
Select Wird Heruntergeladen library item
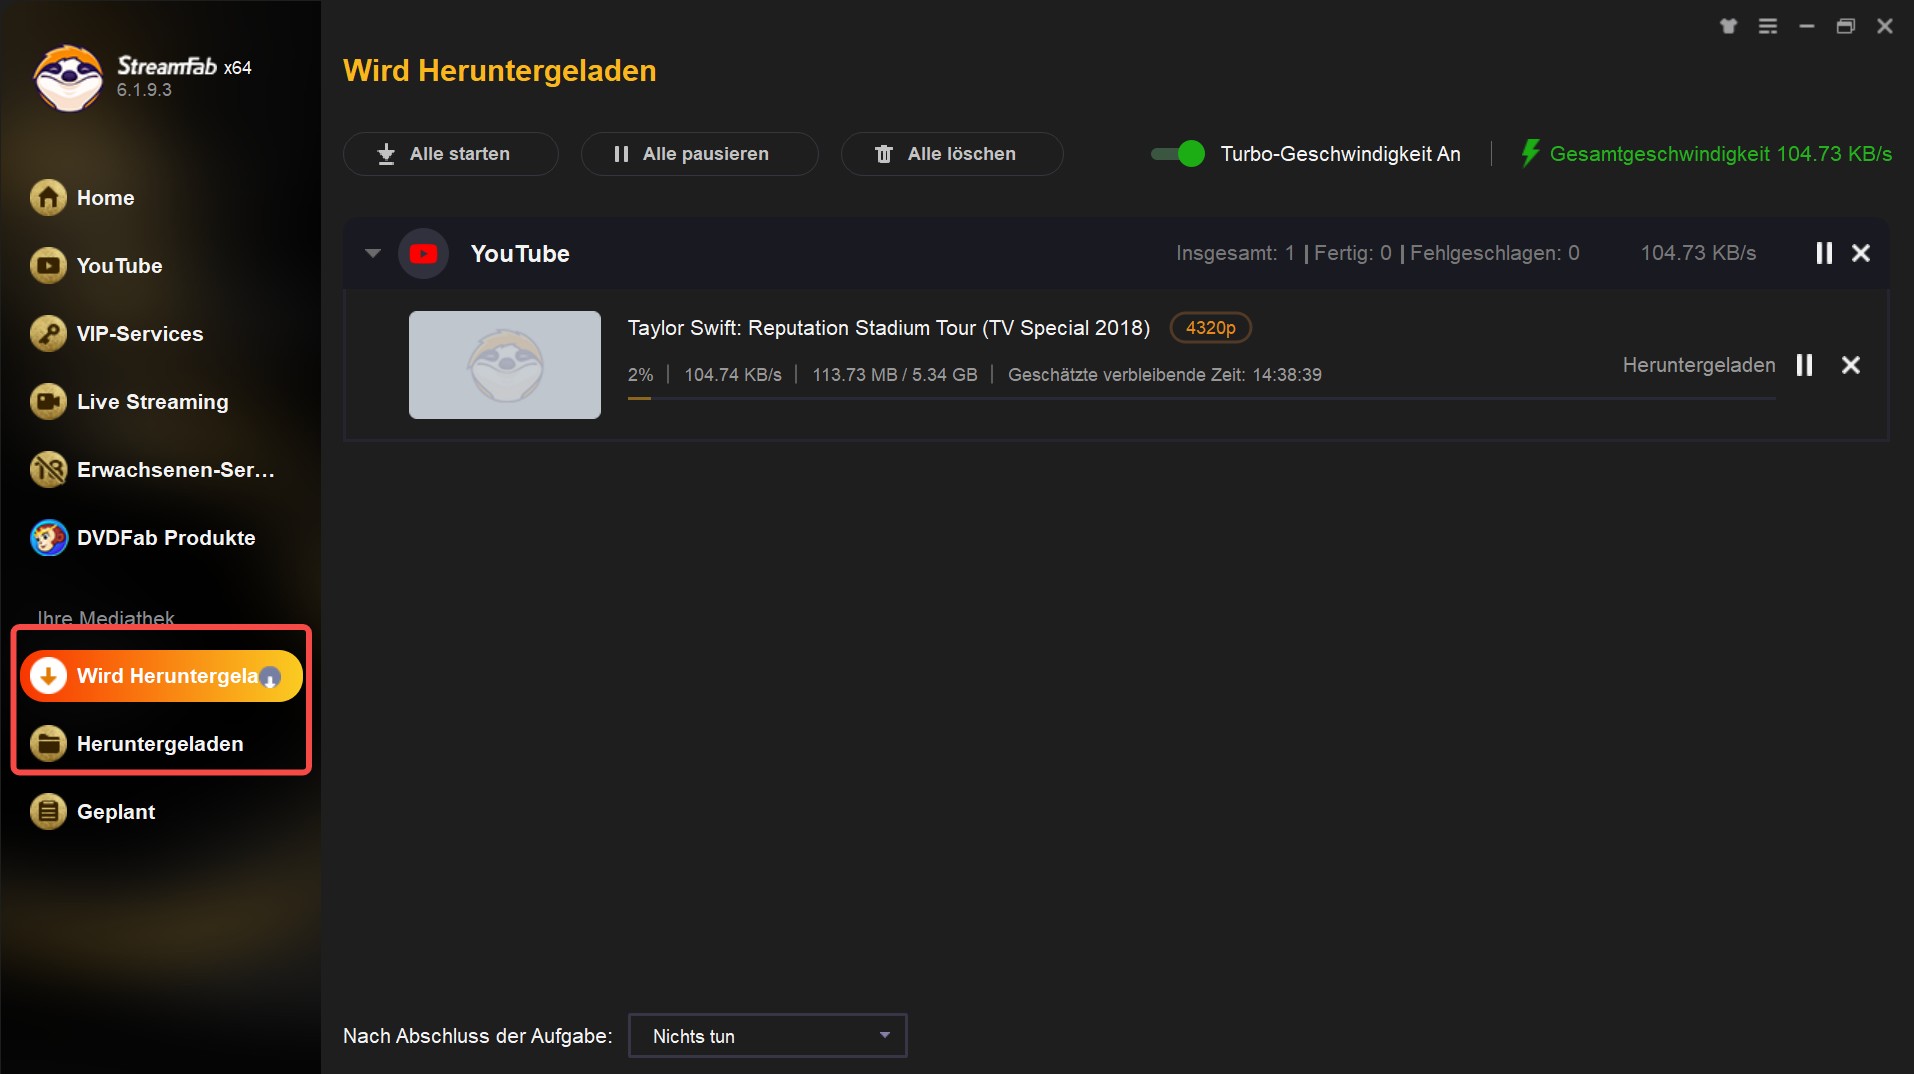click(x=161, y=676)
